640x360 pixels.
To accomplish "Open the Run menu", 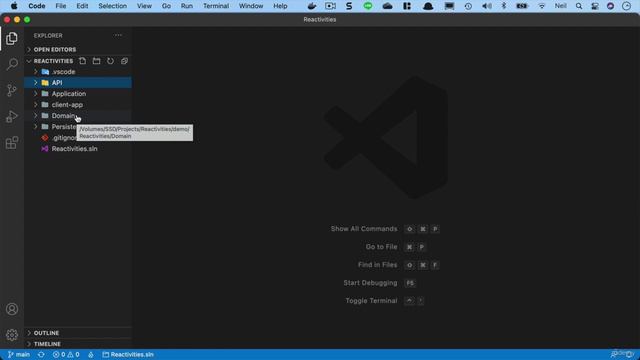I will pyautogui.click(x=187, y=6).
